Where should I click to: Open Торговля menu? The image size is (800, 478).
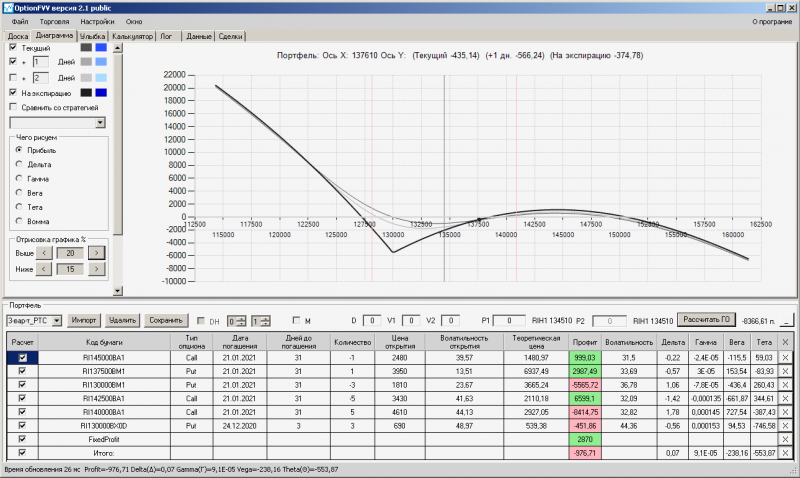pos(54,21)
